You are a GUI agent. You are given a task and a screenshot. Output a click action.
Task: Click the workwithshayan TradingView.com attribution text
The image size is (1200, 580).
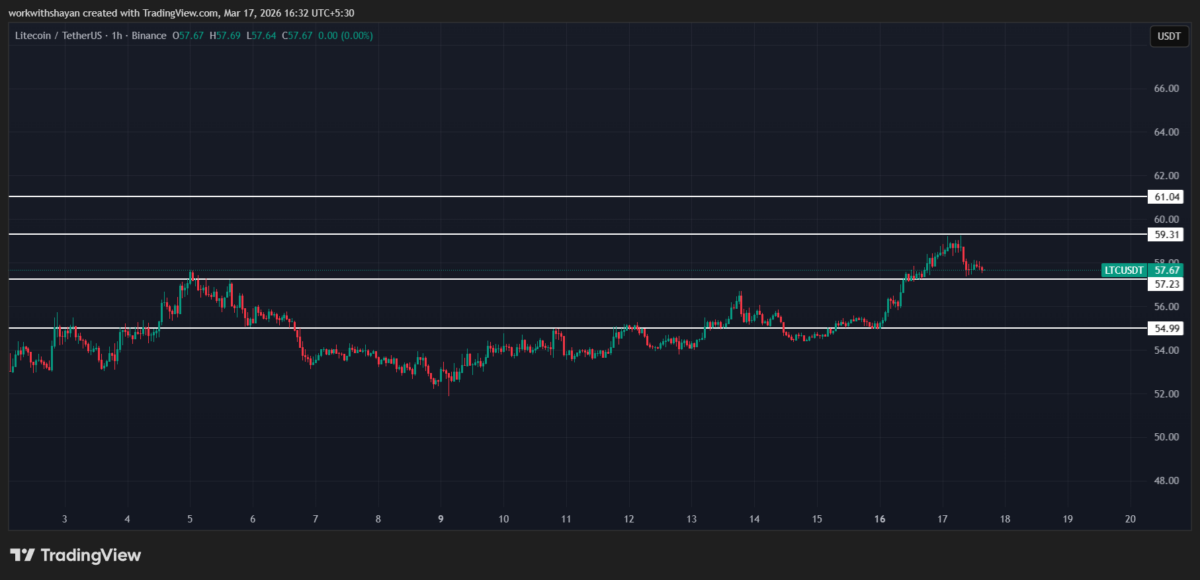click(180, 13)
